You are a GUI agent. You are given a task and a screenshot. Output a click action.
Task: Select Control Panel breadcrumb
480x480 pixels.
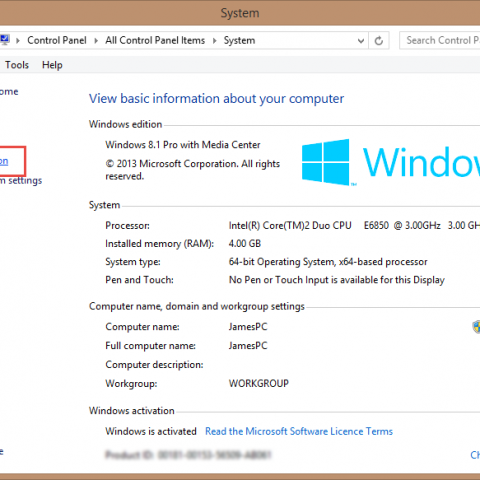[57, 40]
